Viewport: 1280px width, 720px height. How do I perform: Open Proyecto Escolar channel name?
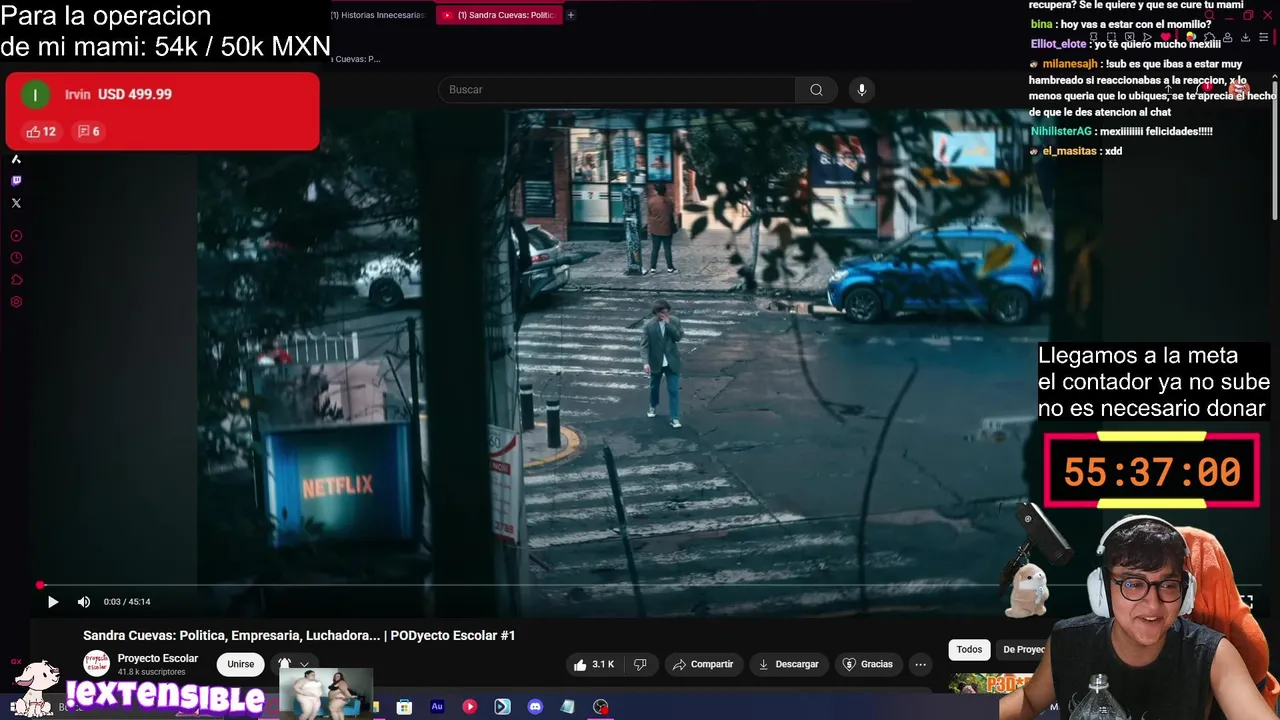(x=158, y=659)
